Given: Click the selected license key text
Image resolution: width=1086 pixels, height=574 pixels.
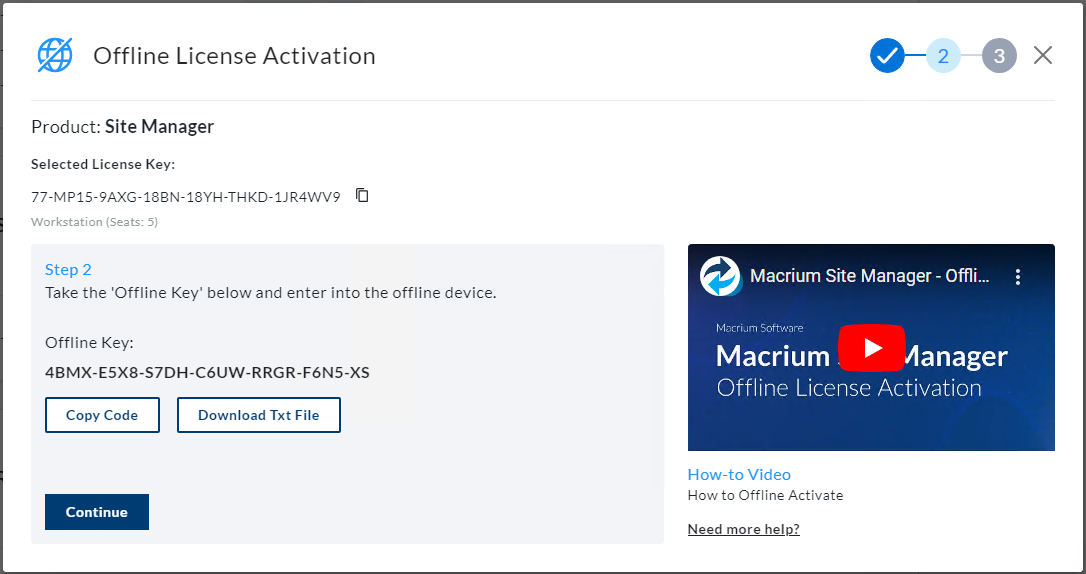Looking at the screenshot, I should [x=186, y=196].
